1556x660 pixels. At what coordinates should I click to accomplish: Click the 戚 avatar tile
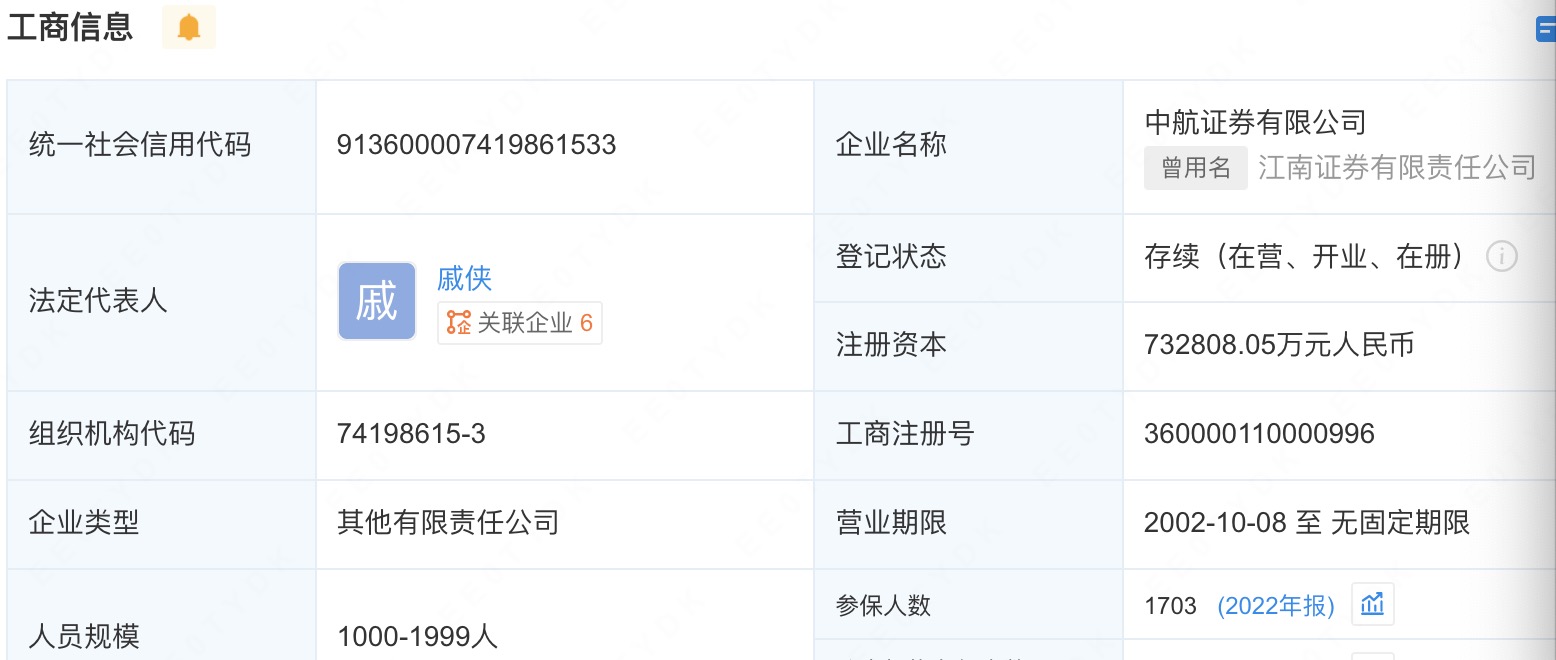pyautogui.click(x=377, y=301)
